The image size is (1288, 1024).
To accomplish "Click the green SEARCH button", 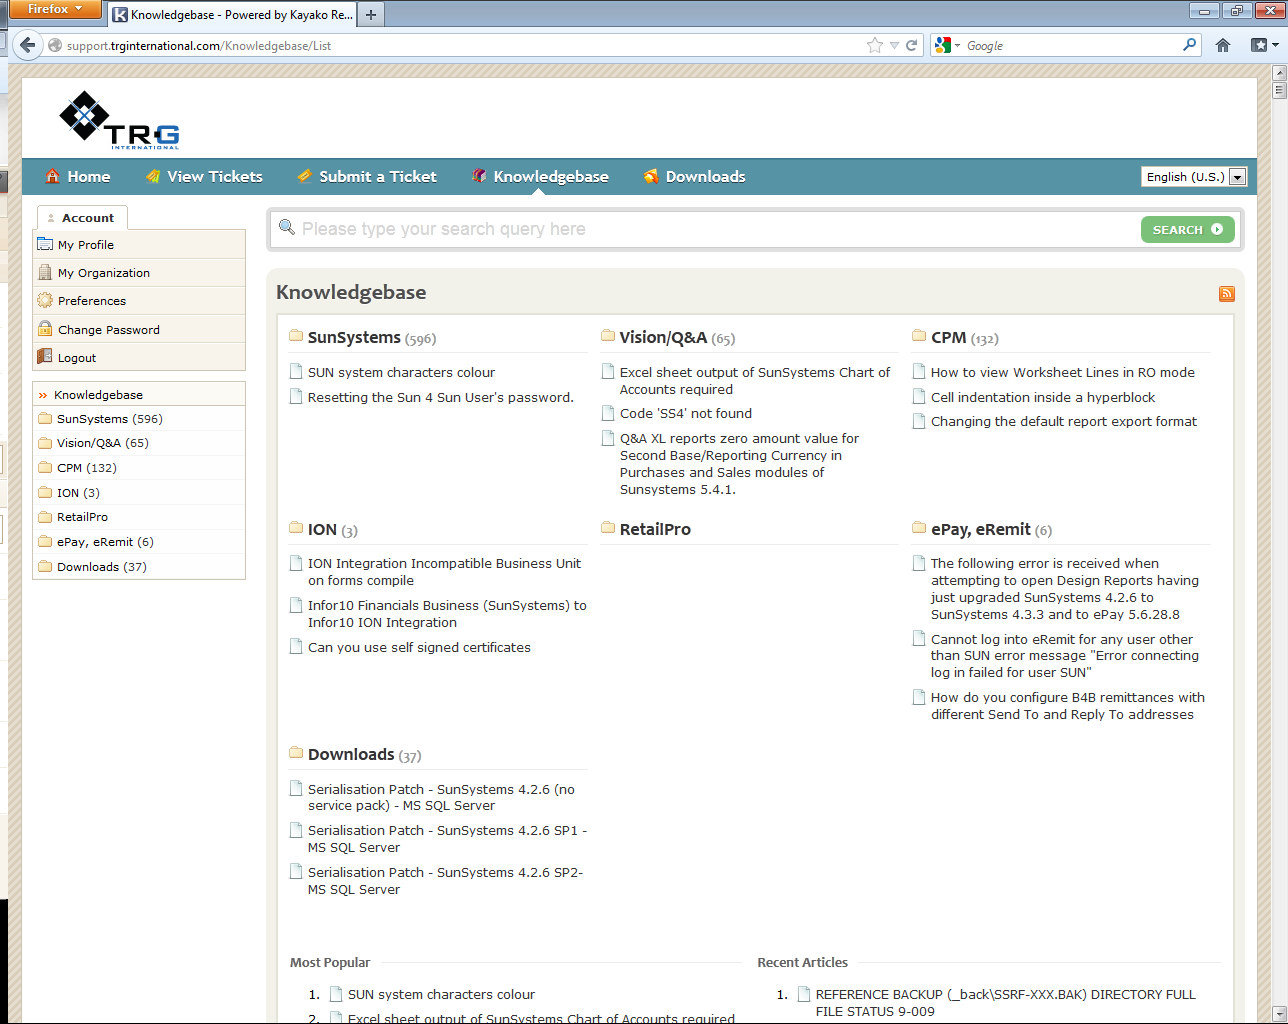I will [1188, 230].
